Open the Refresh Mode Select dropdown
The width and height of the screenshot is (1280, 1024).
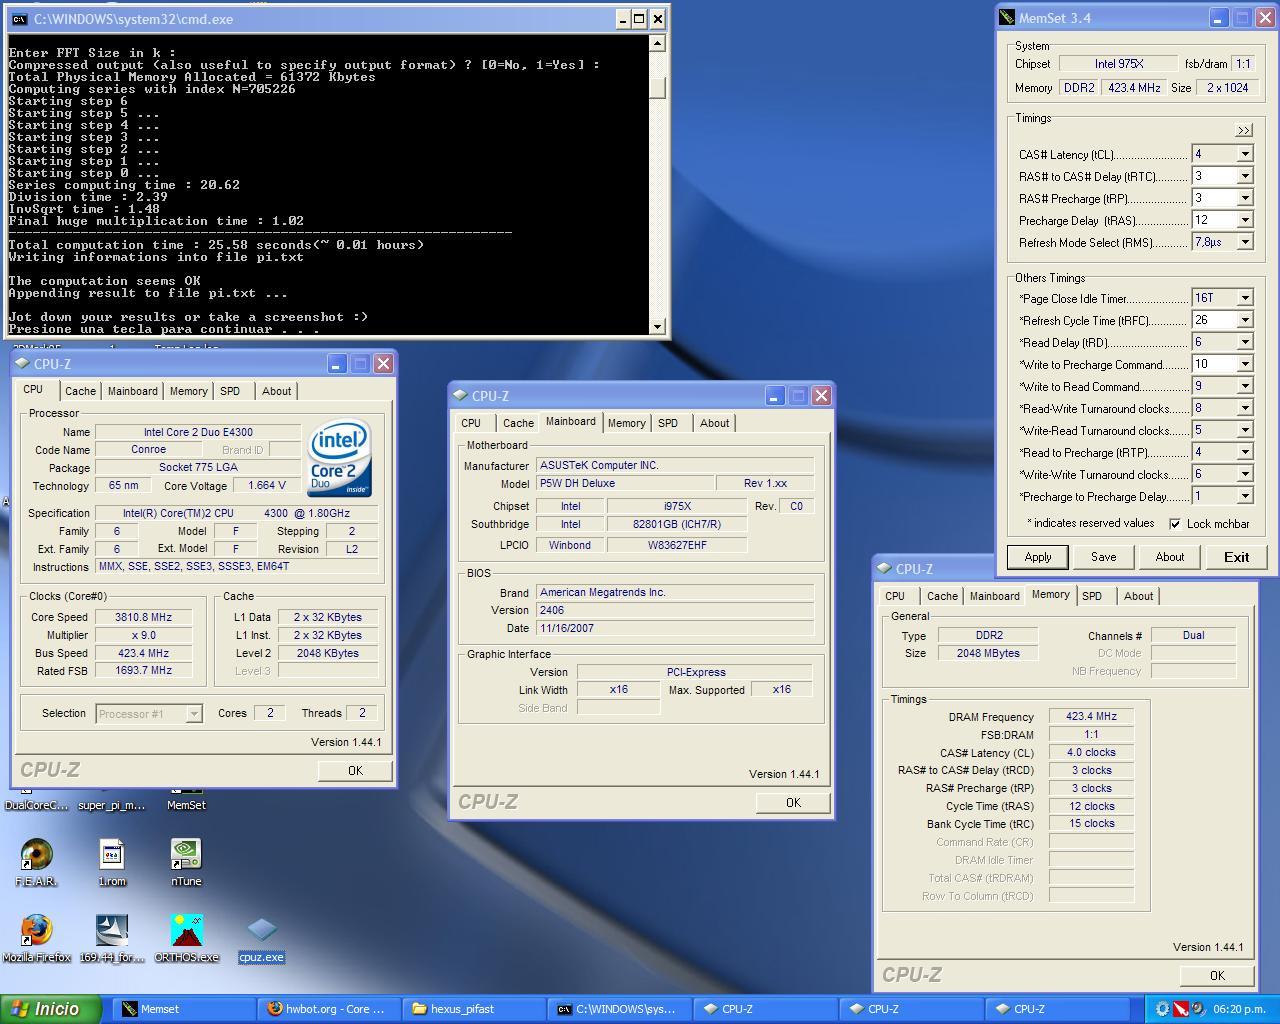click(x=1245, y=242)
